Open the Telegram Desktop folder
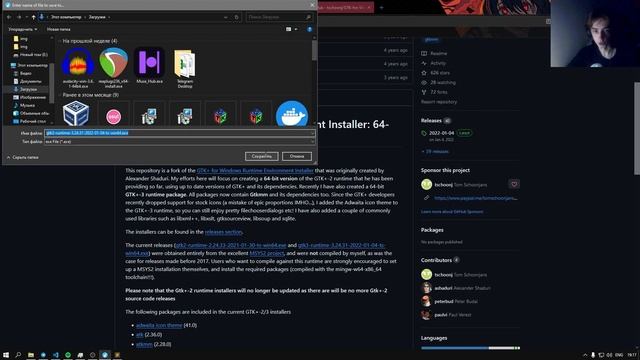The image size is (640, 360). tap(185, 68)
